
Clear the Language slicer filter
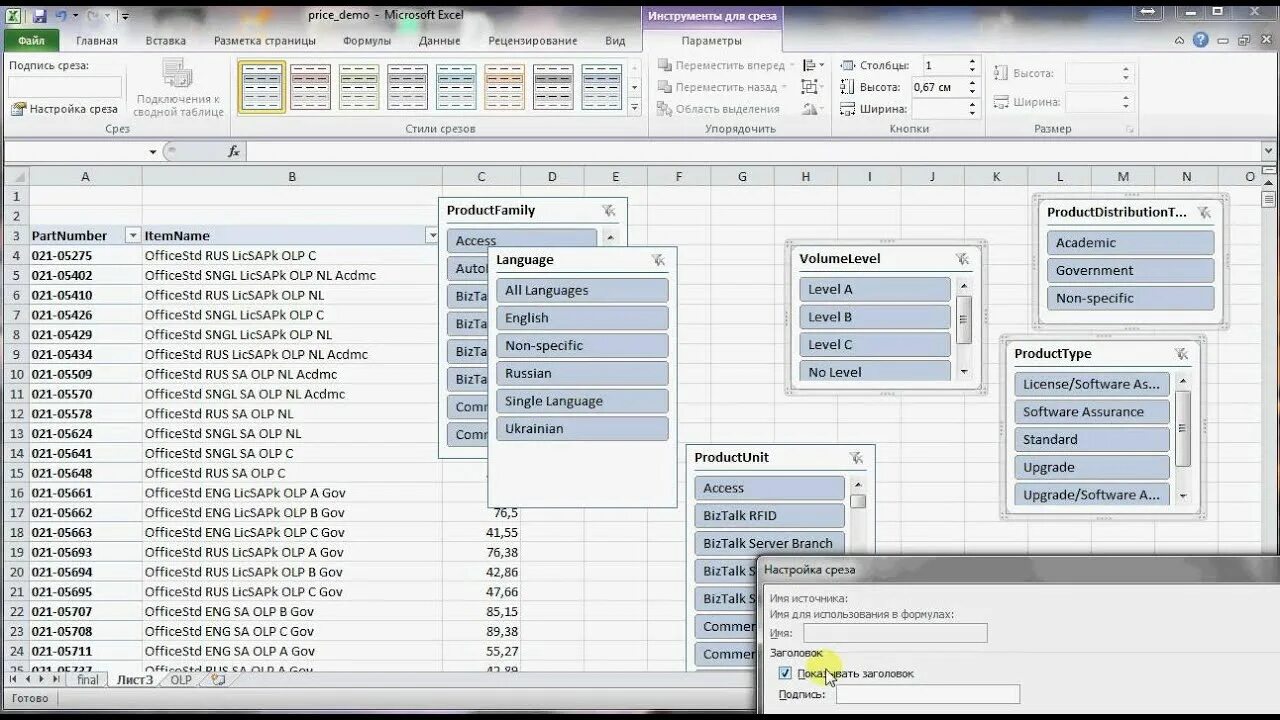[658, 260]
